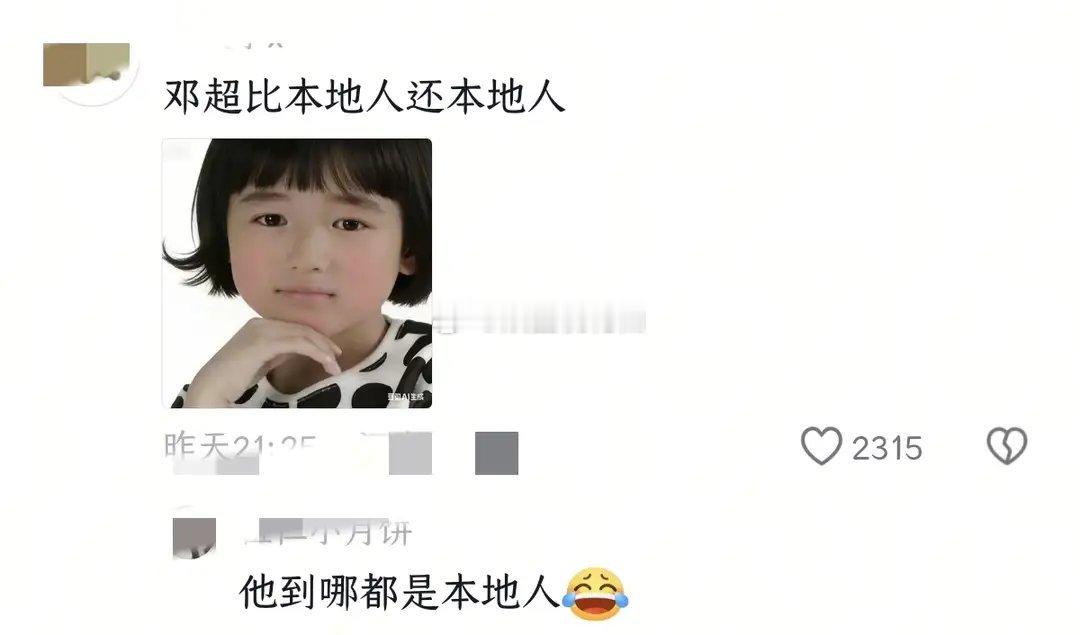Screen dimensions: 1080x635
Task: Tap the 都是 characters in the reply
Action: [398, 593]
